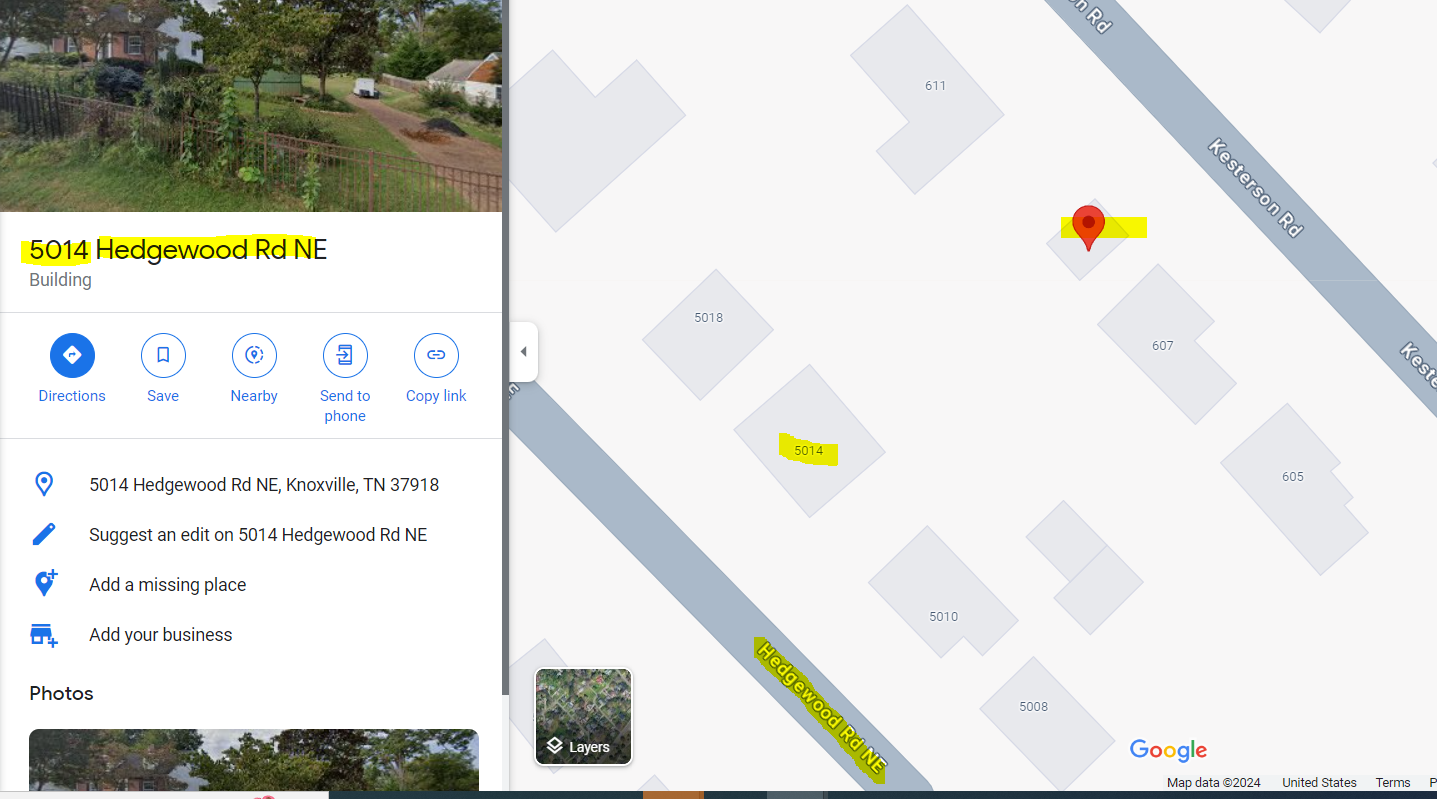The height and width of the screenshot is (799, 1437).
Task: Click the Copy link icon
Action: (x=436, y=355)
